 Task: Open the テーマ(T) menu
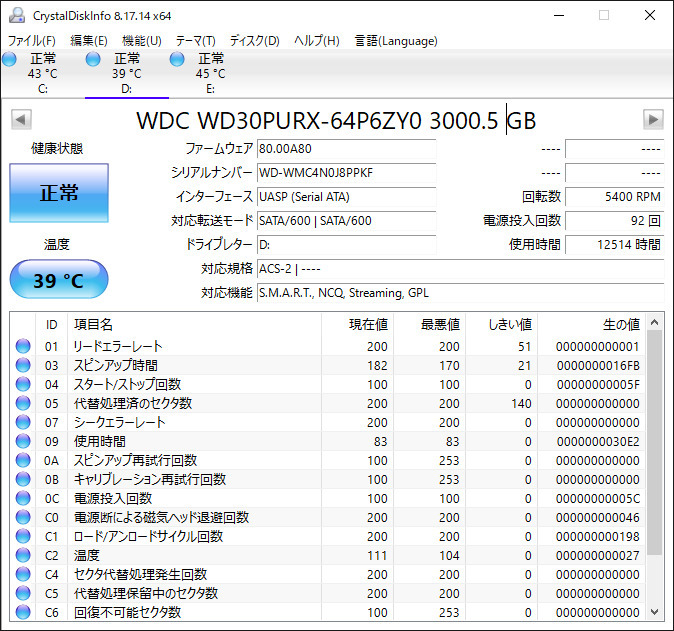[196, 41]
